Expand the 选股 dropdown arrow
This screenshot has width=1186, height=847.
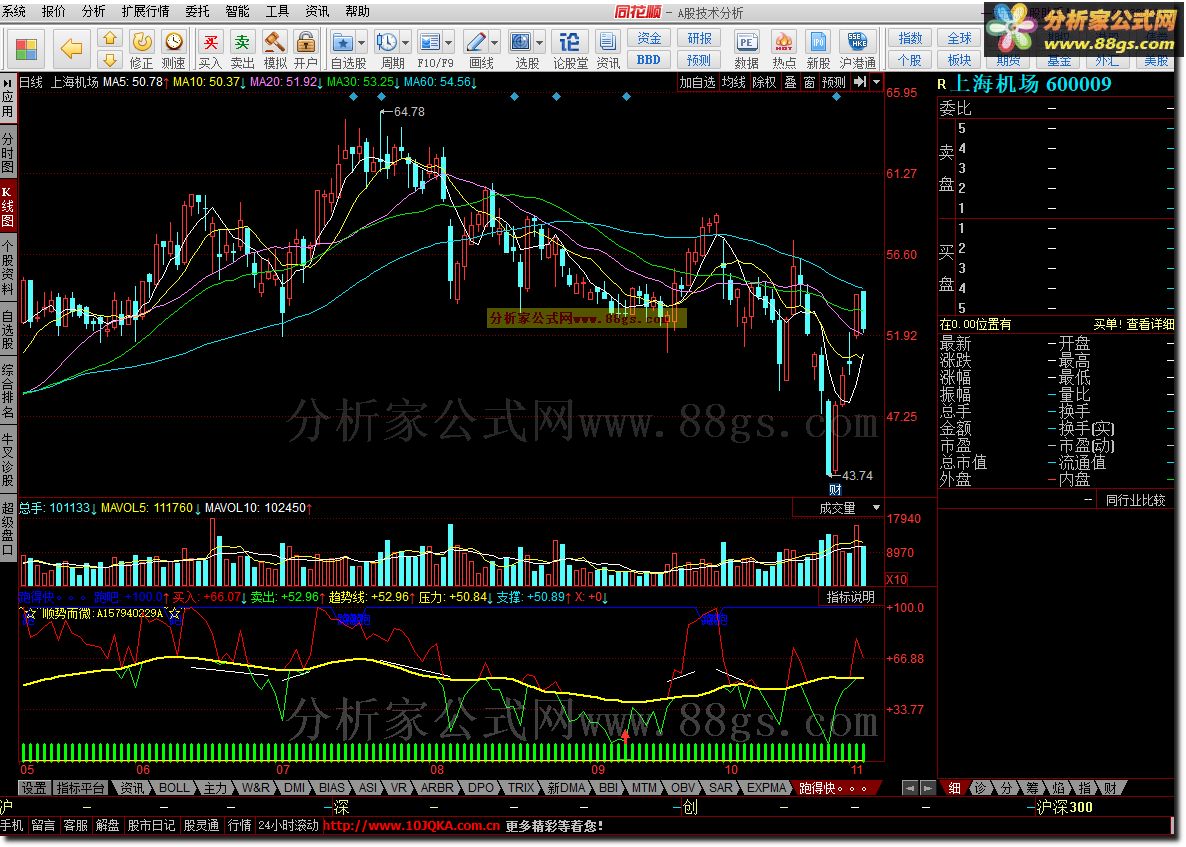point(539,43)
